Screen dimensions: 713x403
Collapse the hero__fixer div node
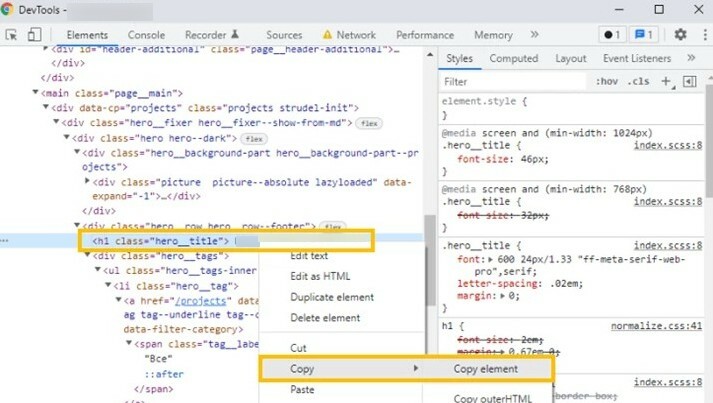pyautogui.click(x=56, y=122)
